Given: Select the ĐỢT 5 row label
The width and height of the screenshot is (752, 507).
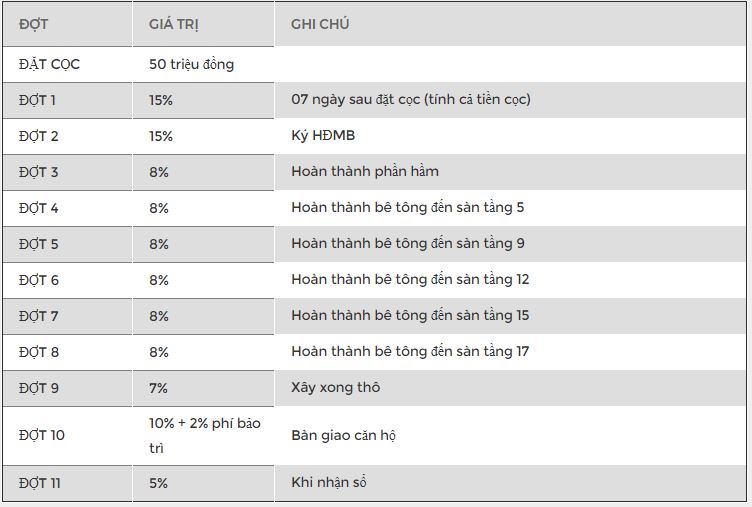Looking at the screenshot, I should 39,244.
